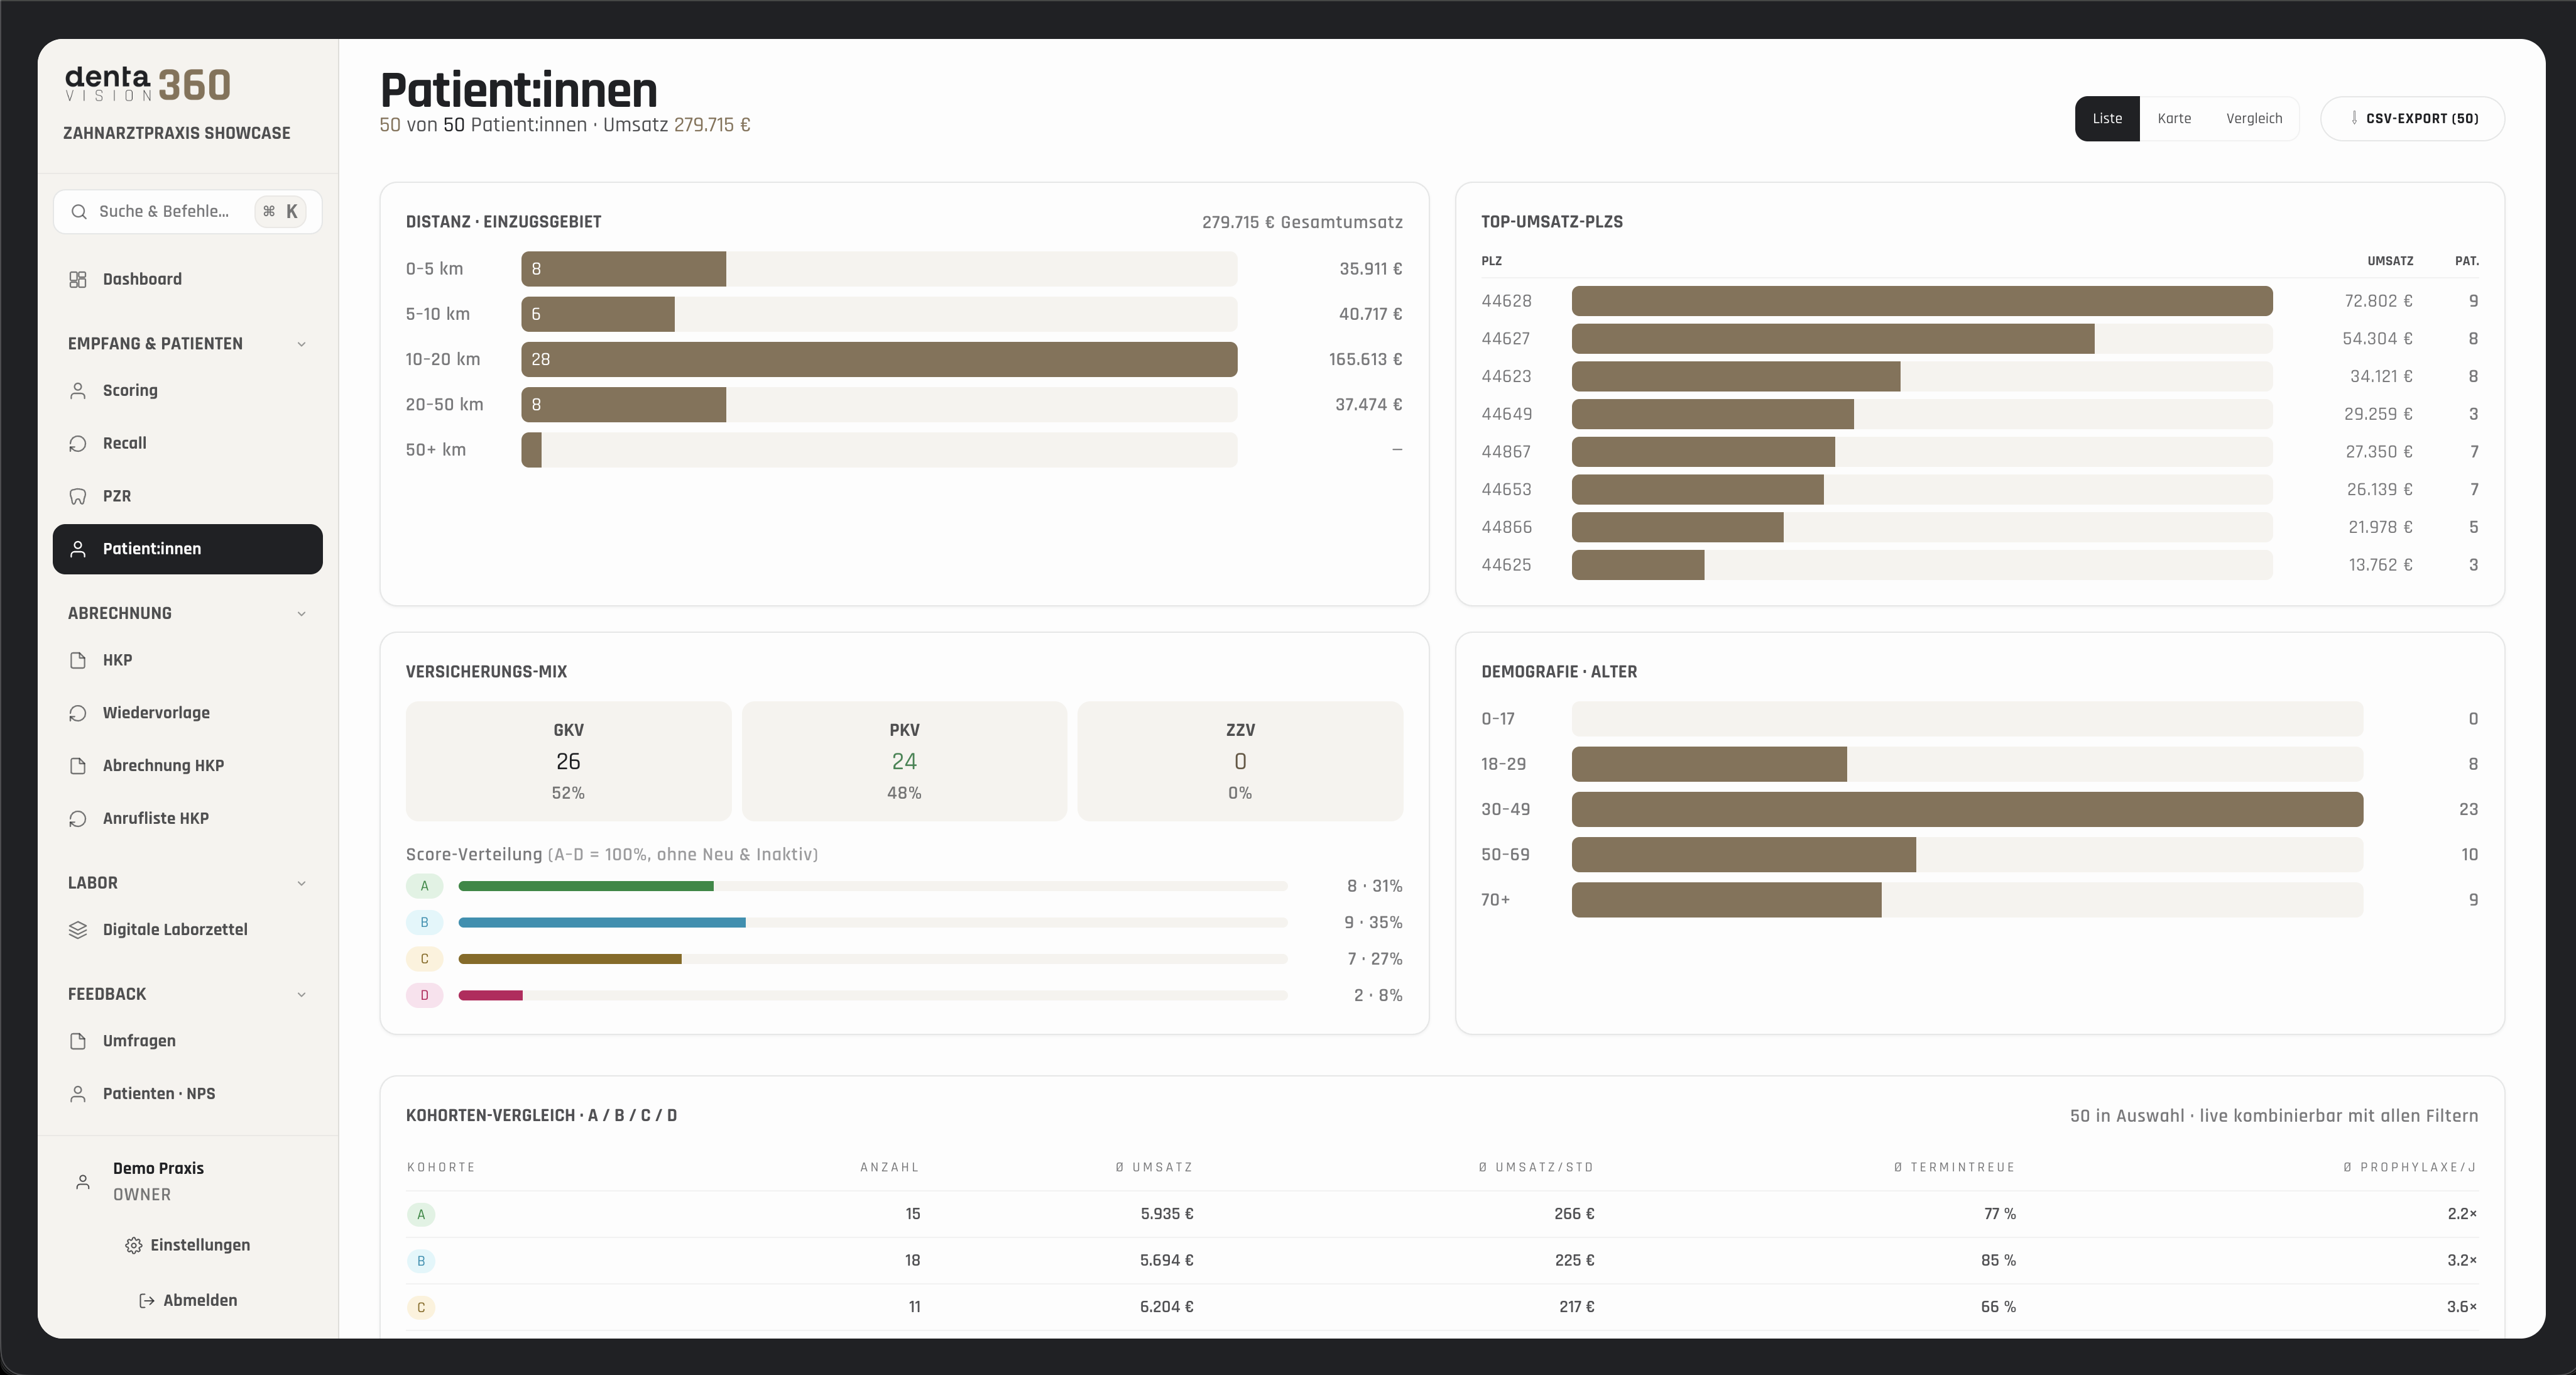Viewport: 2576px width, 1375px height.
Task: Open the Patienten · NPS menu item
Action: (188, 1093)
